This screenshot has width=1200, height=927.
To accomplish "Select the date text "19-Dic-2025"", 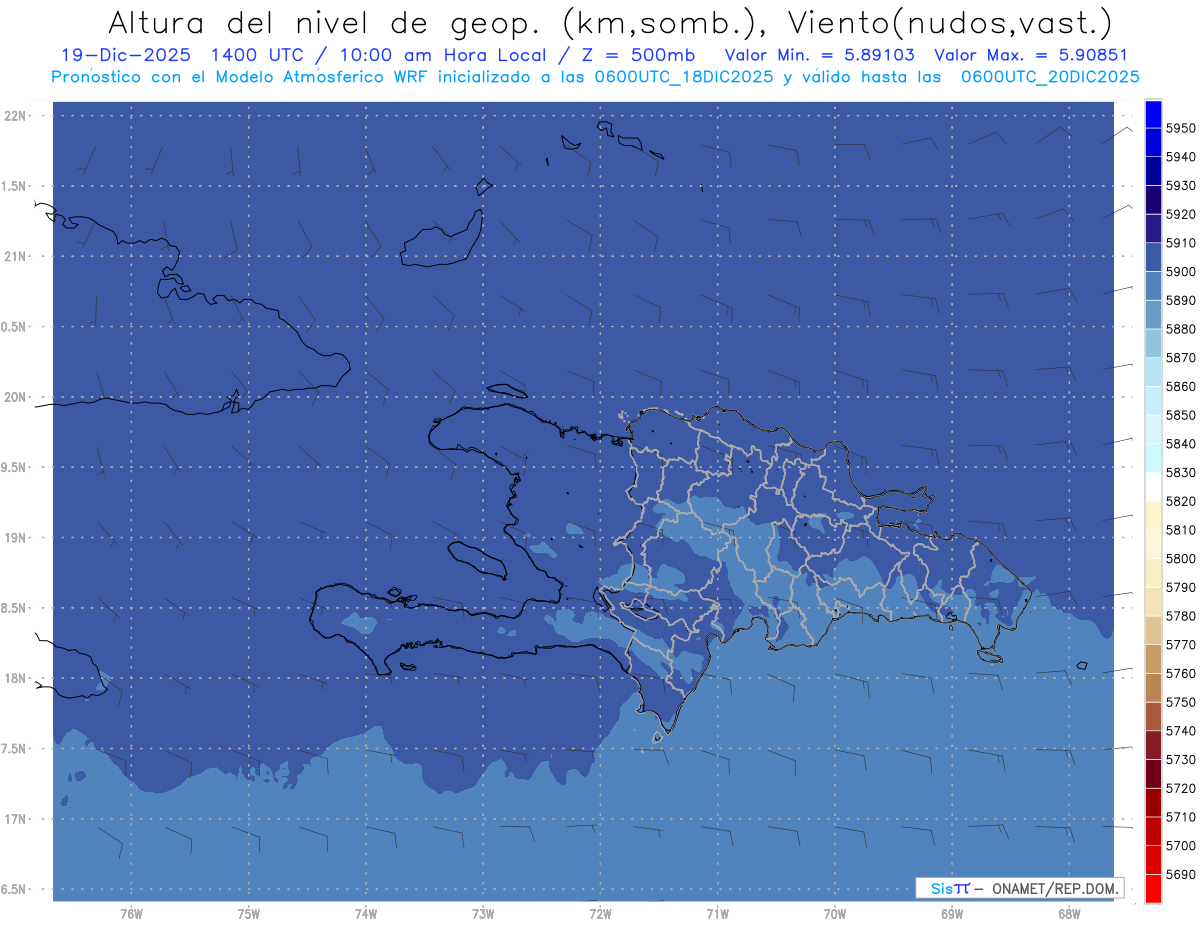I will click(x=125, y=55).
